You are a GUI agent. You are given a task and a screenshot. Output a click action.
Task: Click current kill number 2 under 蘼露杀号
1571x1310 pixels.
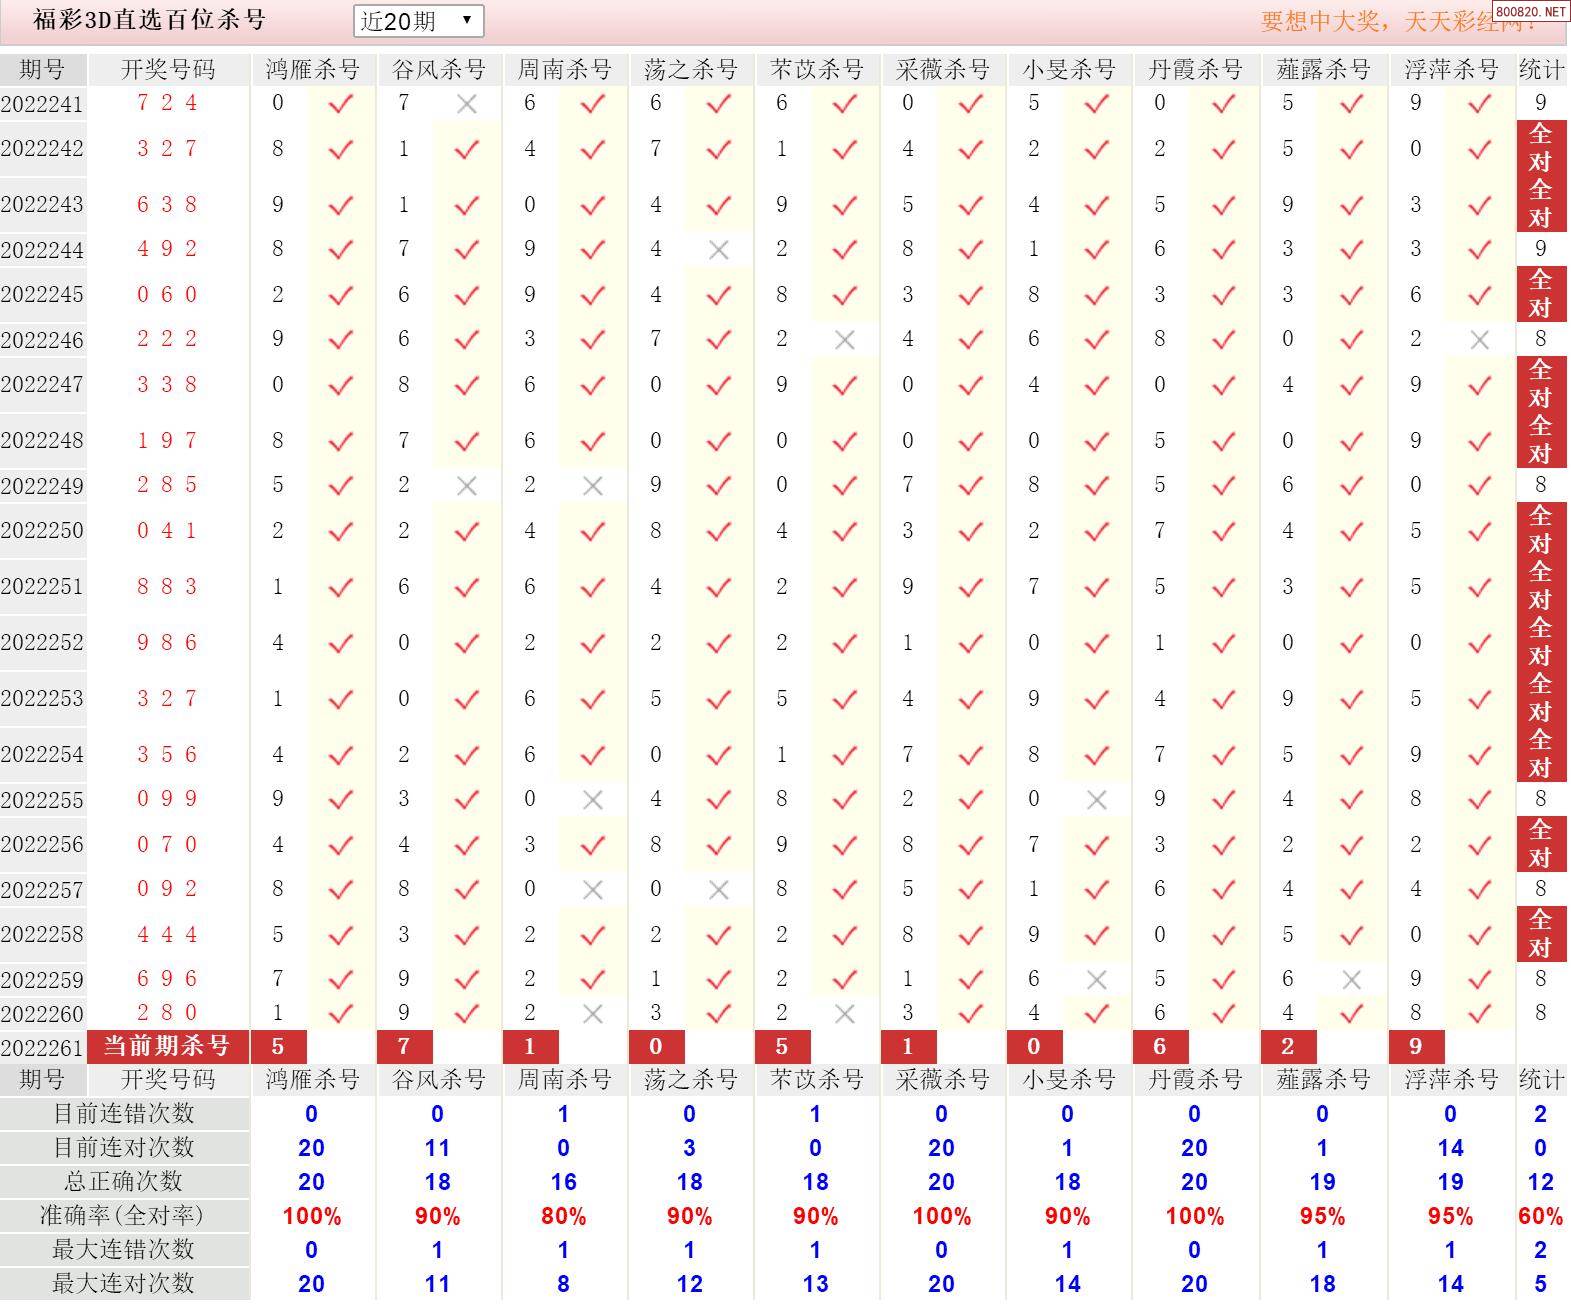pos(1288,1047)
